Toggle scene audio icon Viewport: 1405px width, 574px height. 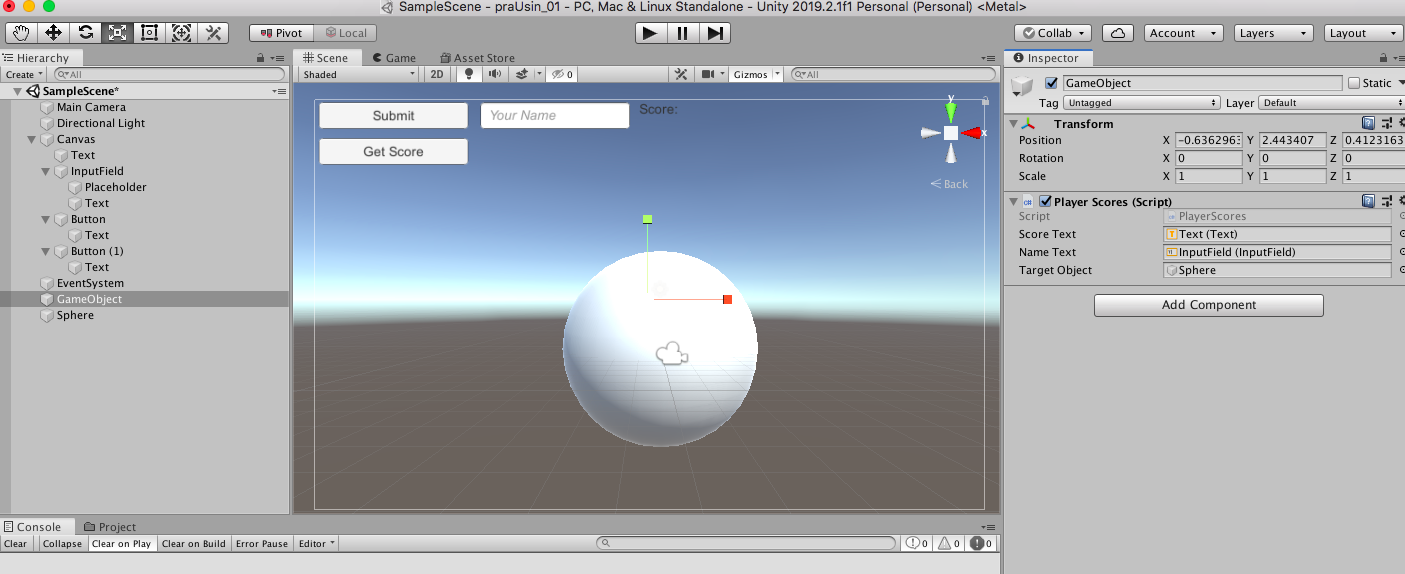(493, 74)
